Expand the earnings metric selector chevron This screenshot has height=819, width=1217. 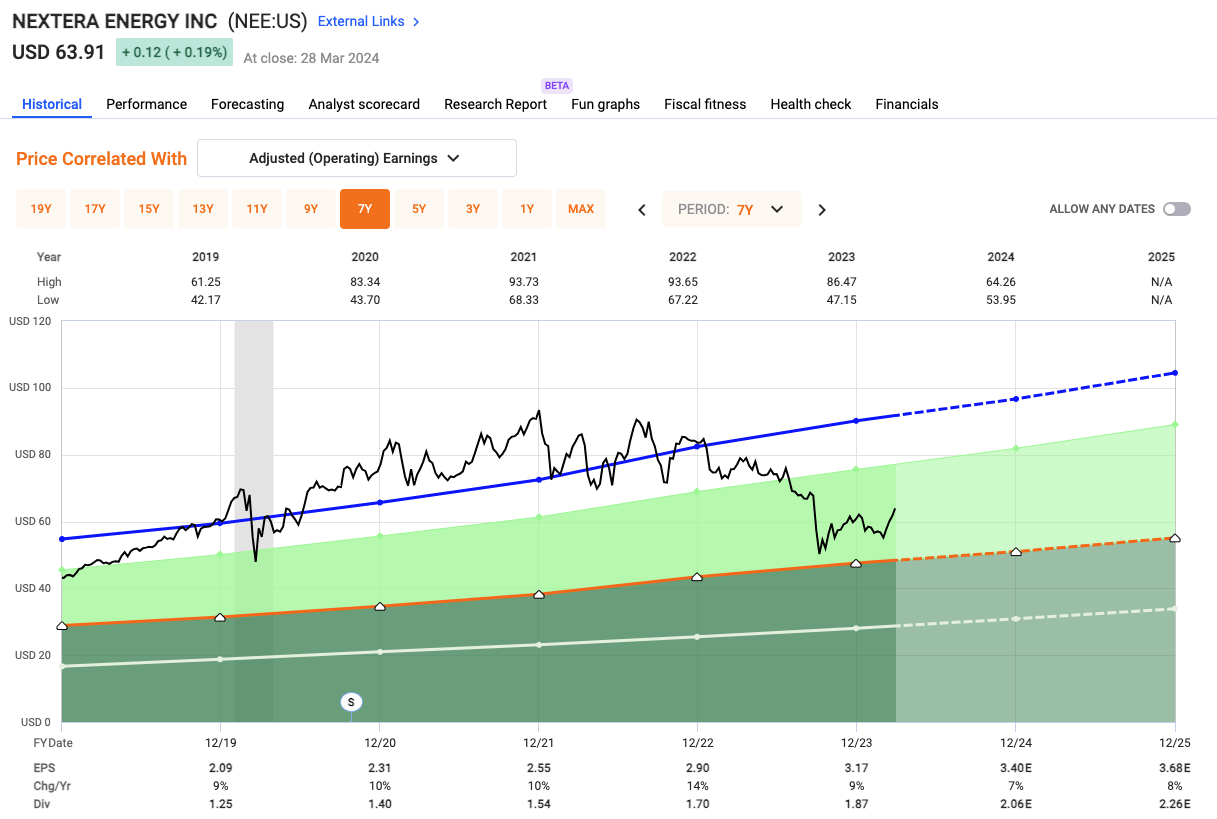pyautogui.click(x=454, y=158)
